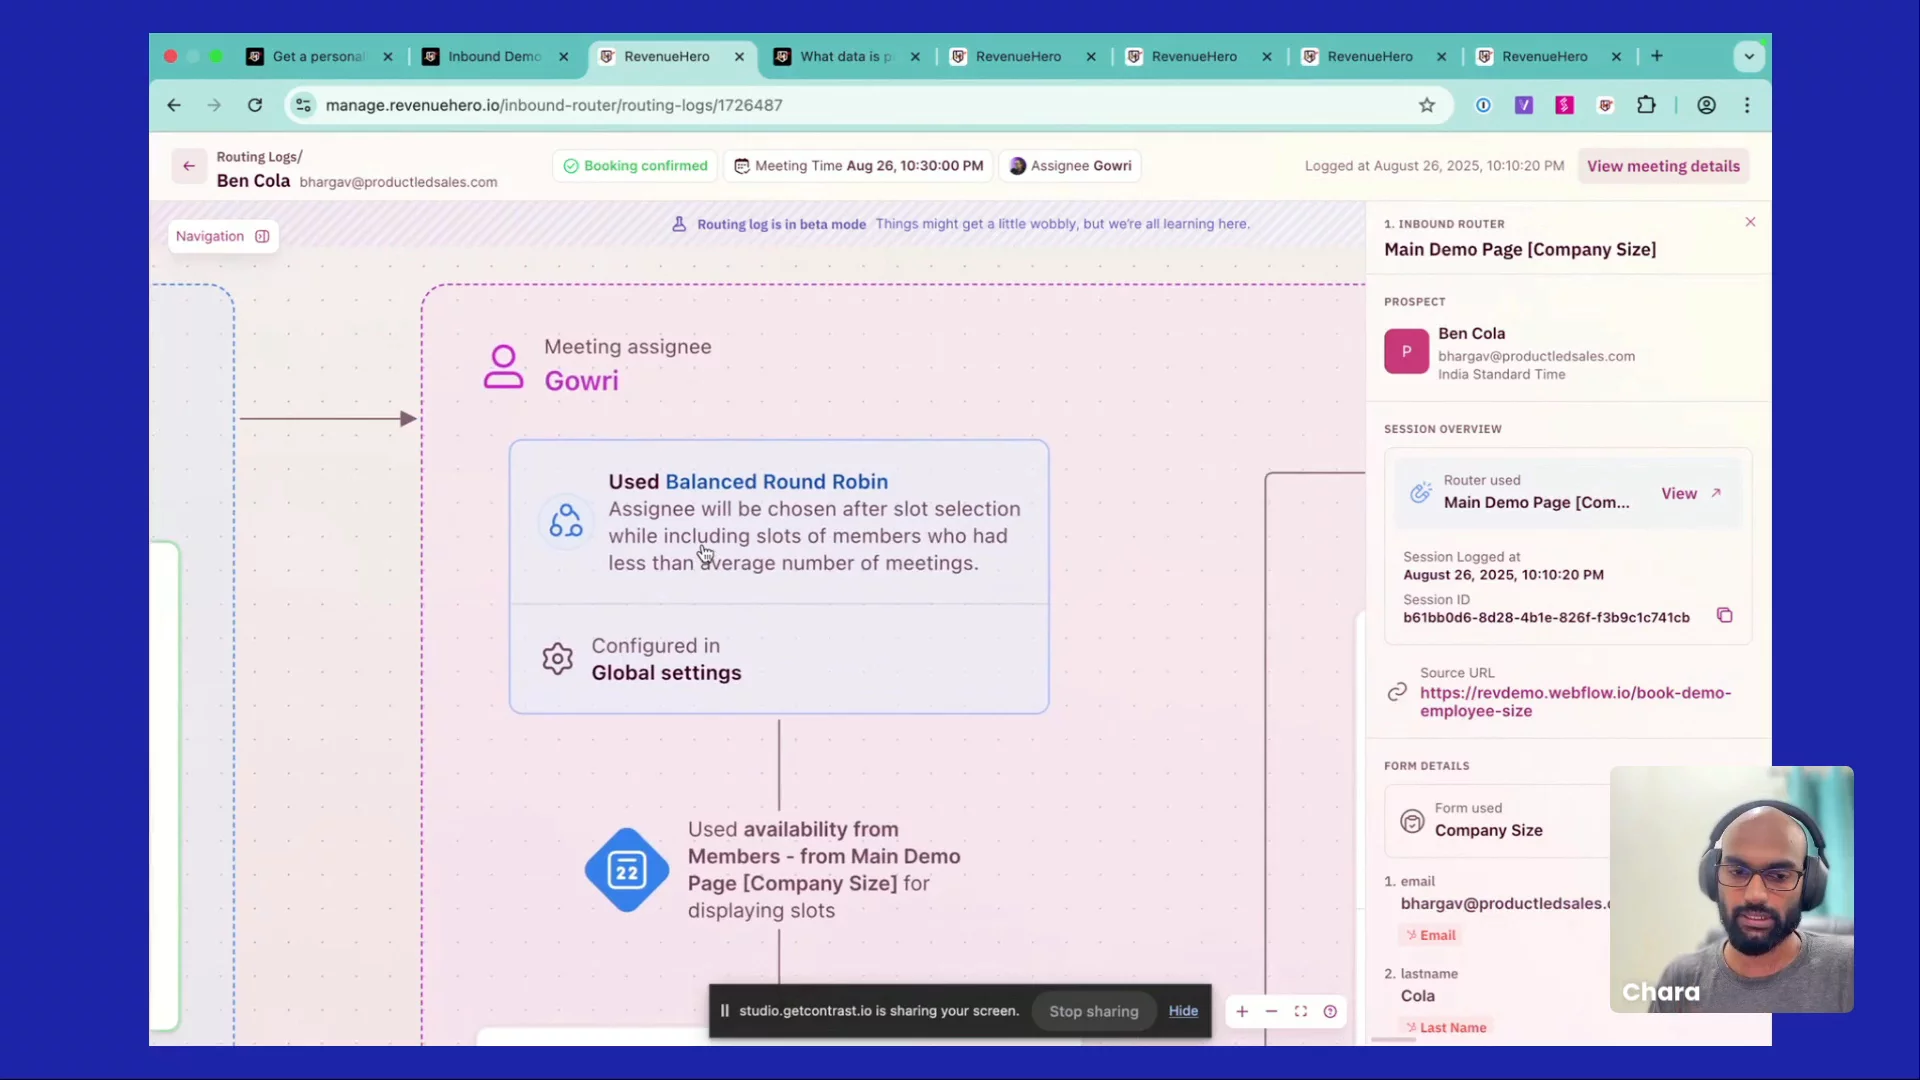This screenshot has height=1080, width=1920.
Task: Copy the Session ID
Action: pos(1724,615)
